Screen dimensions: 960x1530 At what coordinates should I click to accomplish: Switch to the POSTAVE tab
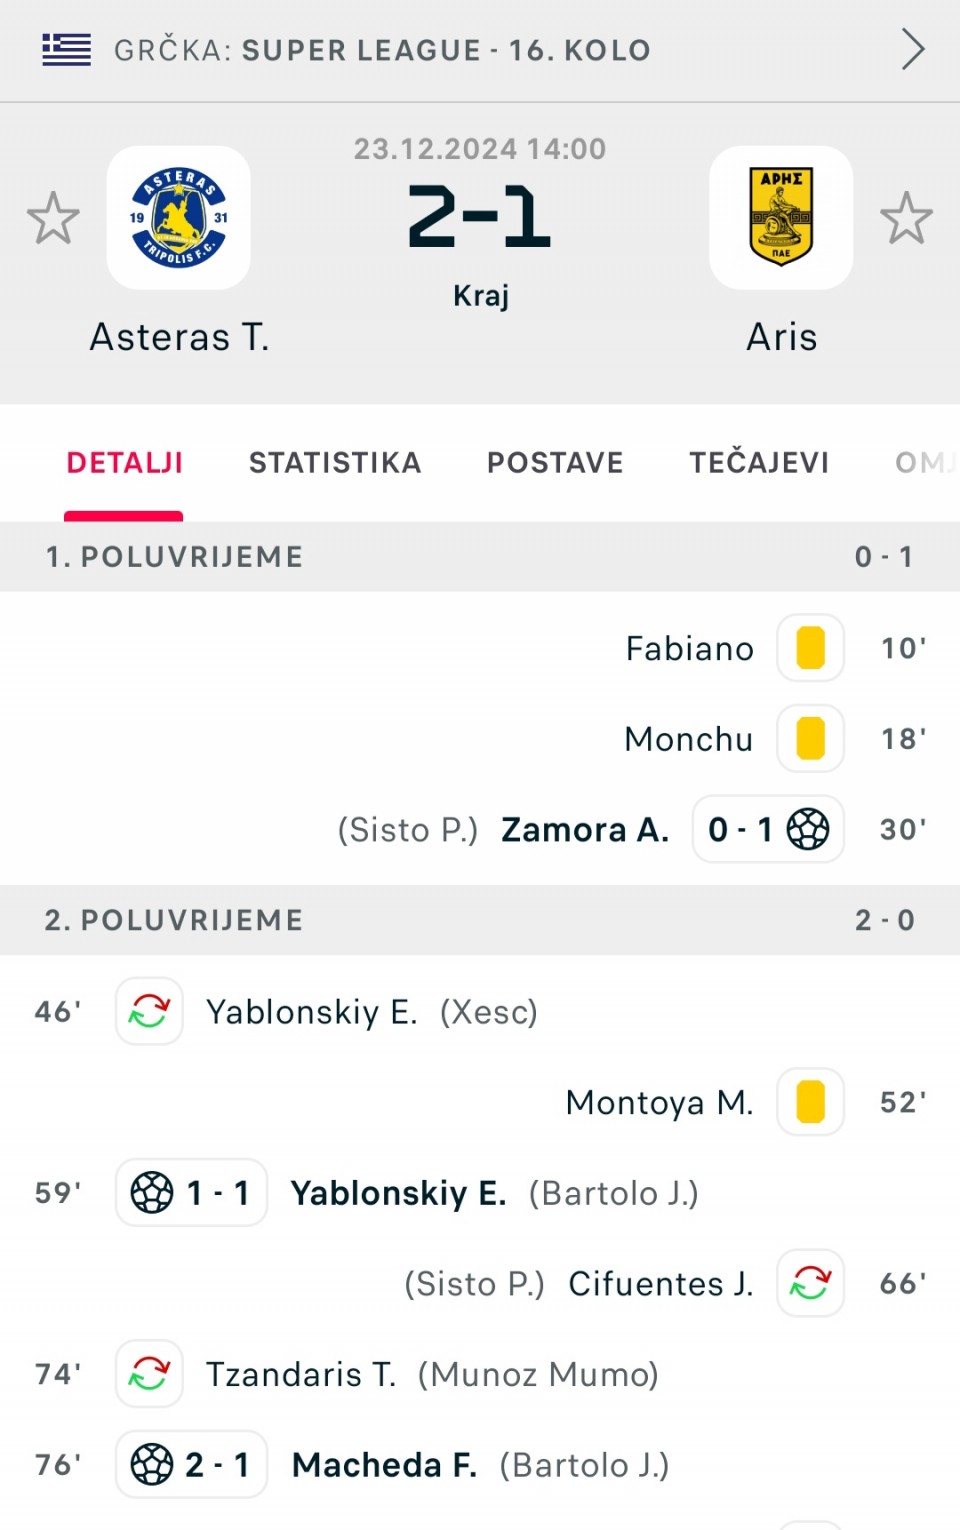[x=555, y=462]
